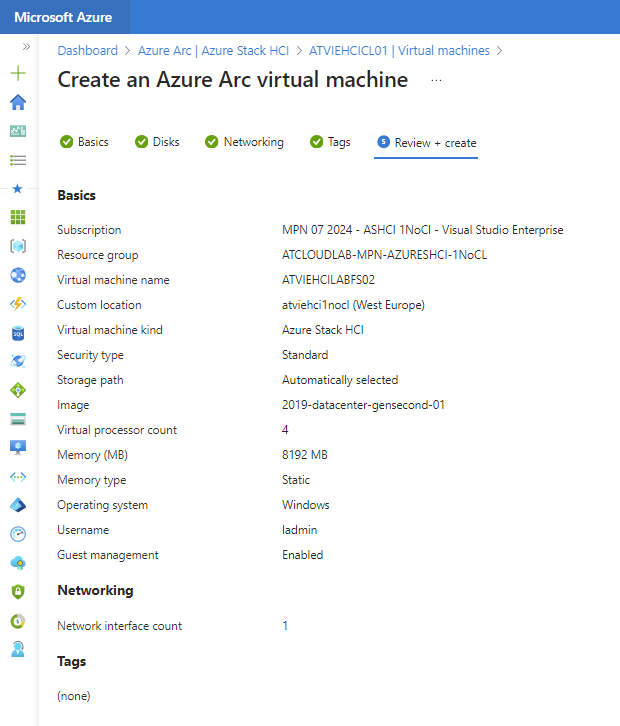The height and width of the screenshot is (726, 620).
Task: Click the subscription value MPN 07 2024
Action: pyautogui.click(x=423, y=230)
